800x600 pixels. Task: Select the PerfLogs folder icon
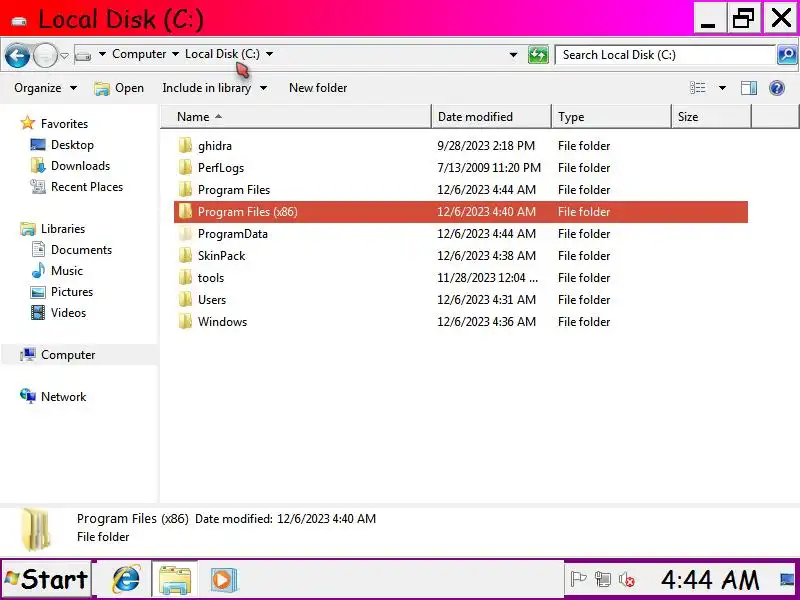click(x=186, y=167)
